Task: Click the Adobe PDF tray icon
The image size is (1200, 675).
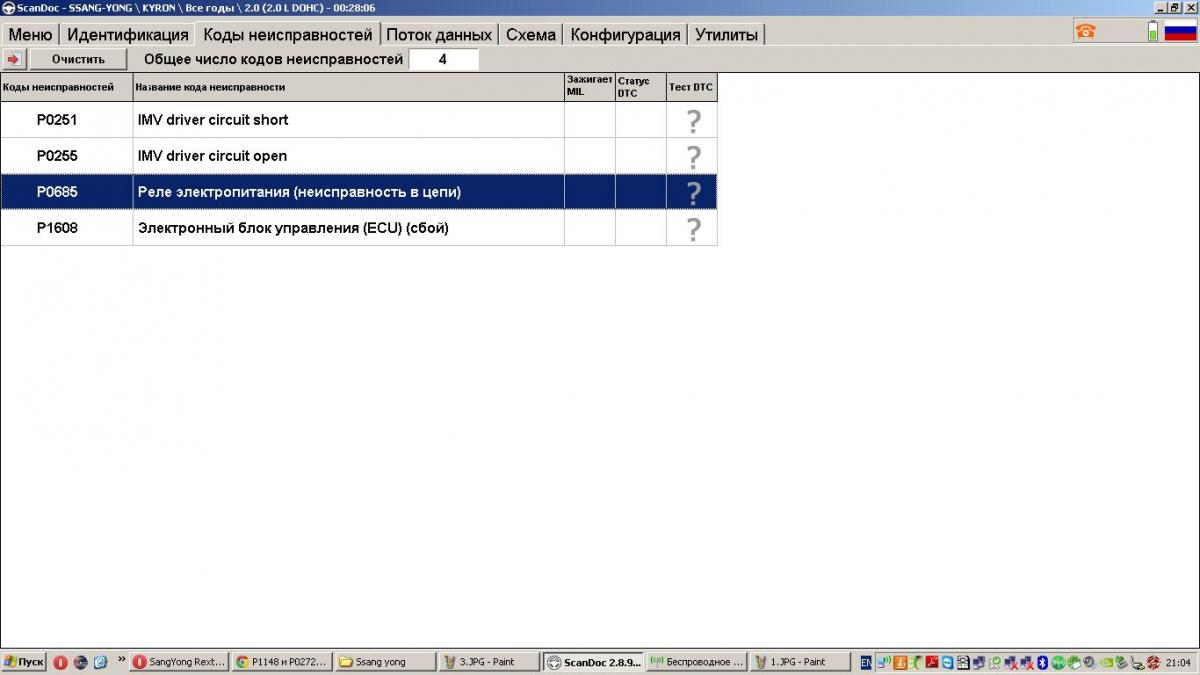Action: pyautogui.click(x=932, y=662)
